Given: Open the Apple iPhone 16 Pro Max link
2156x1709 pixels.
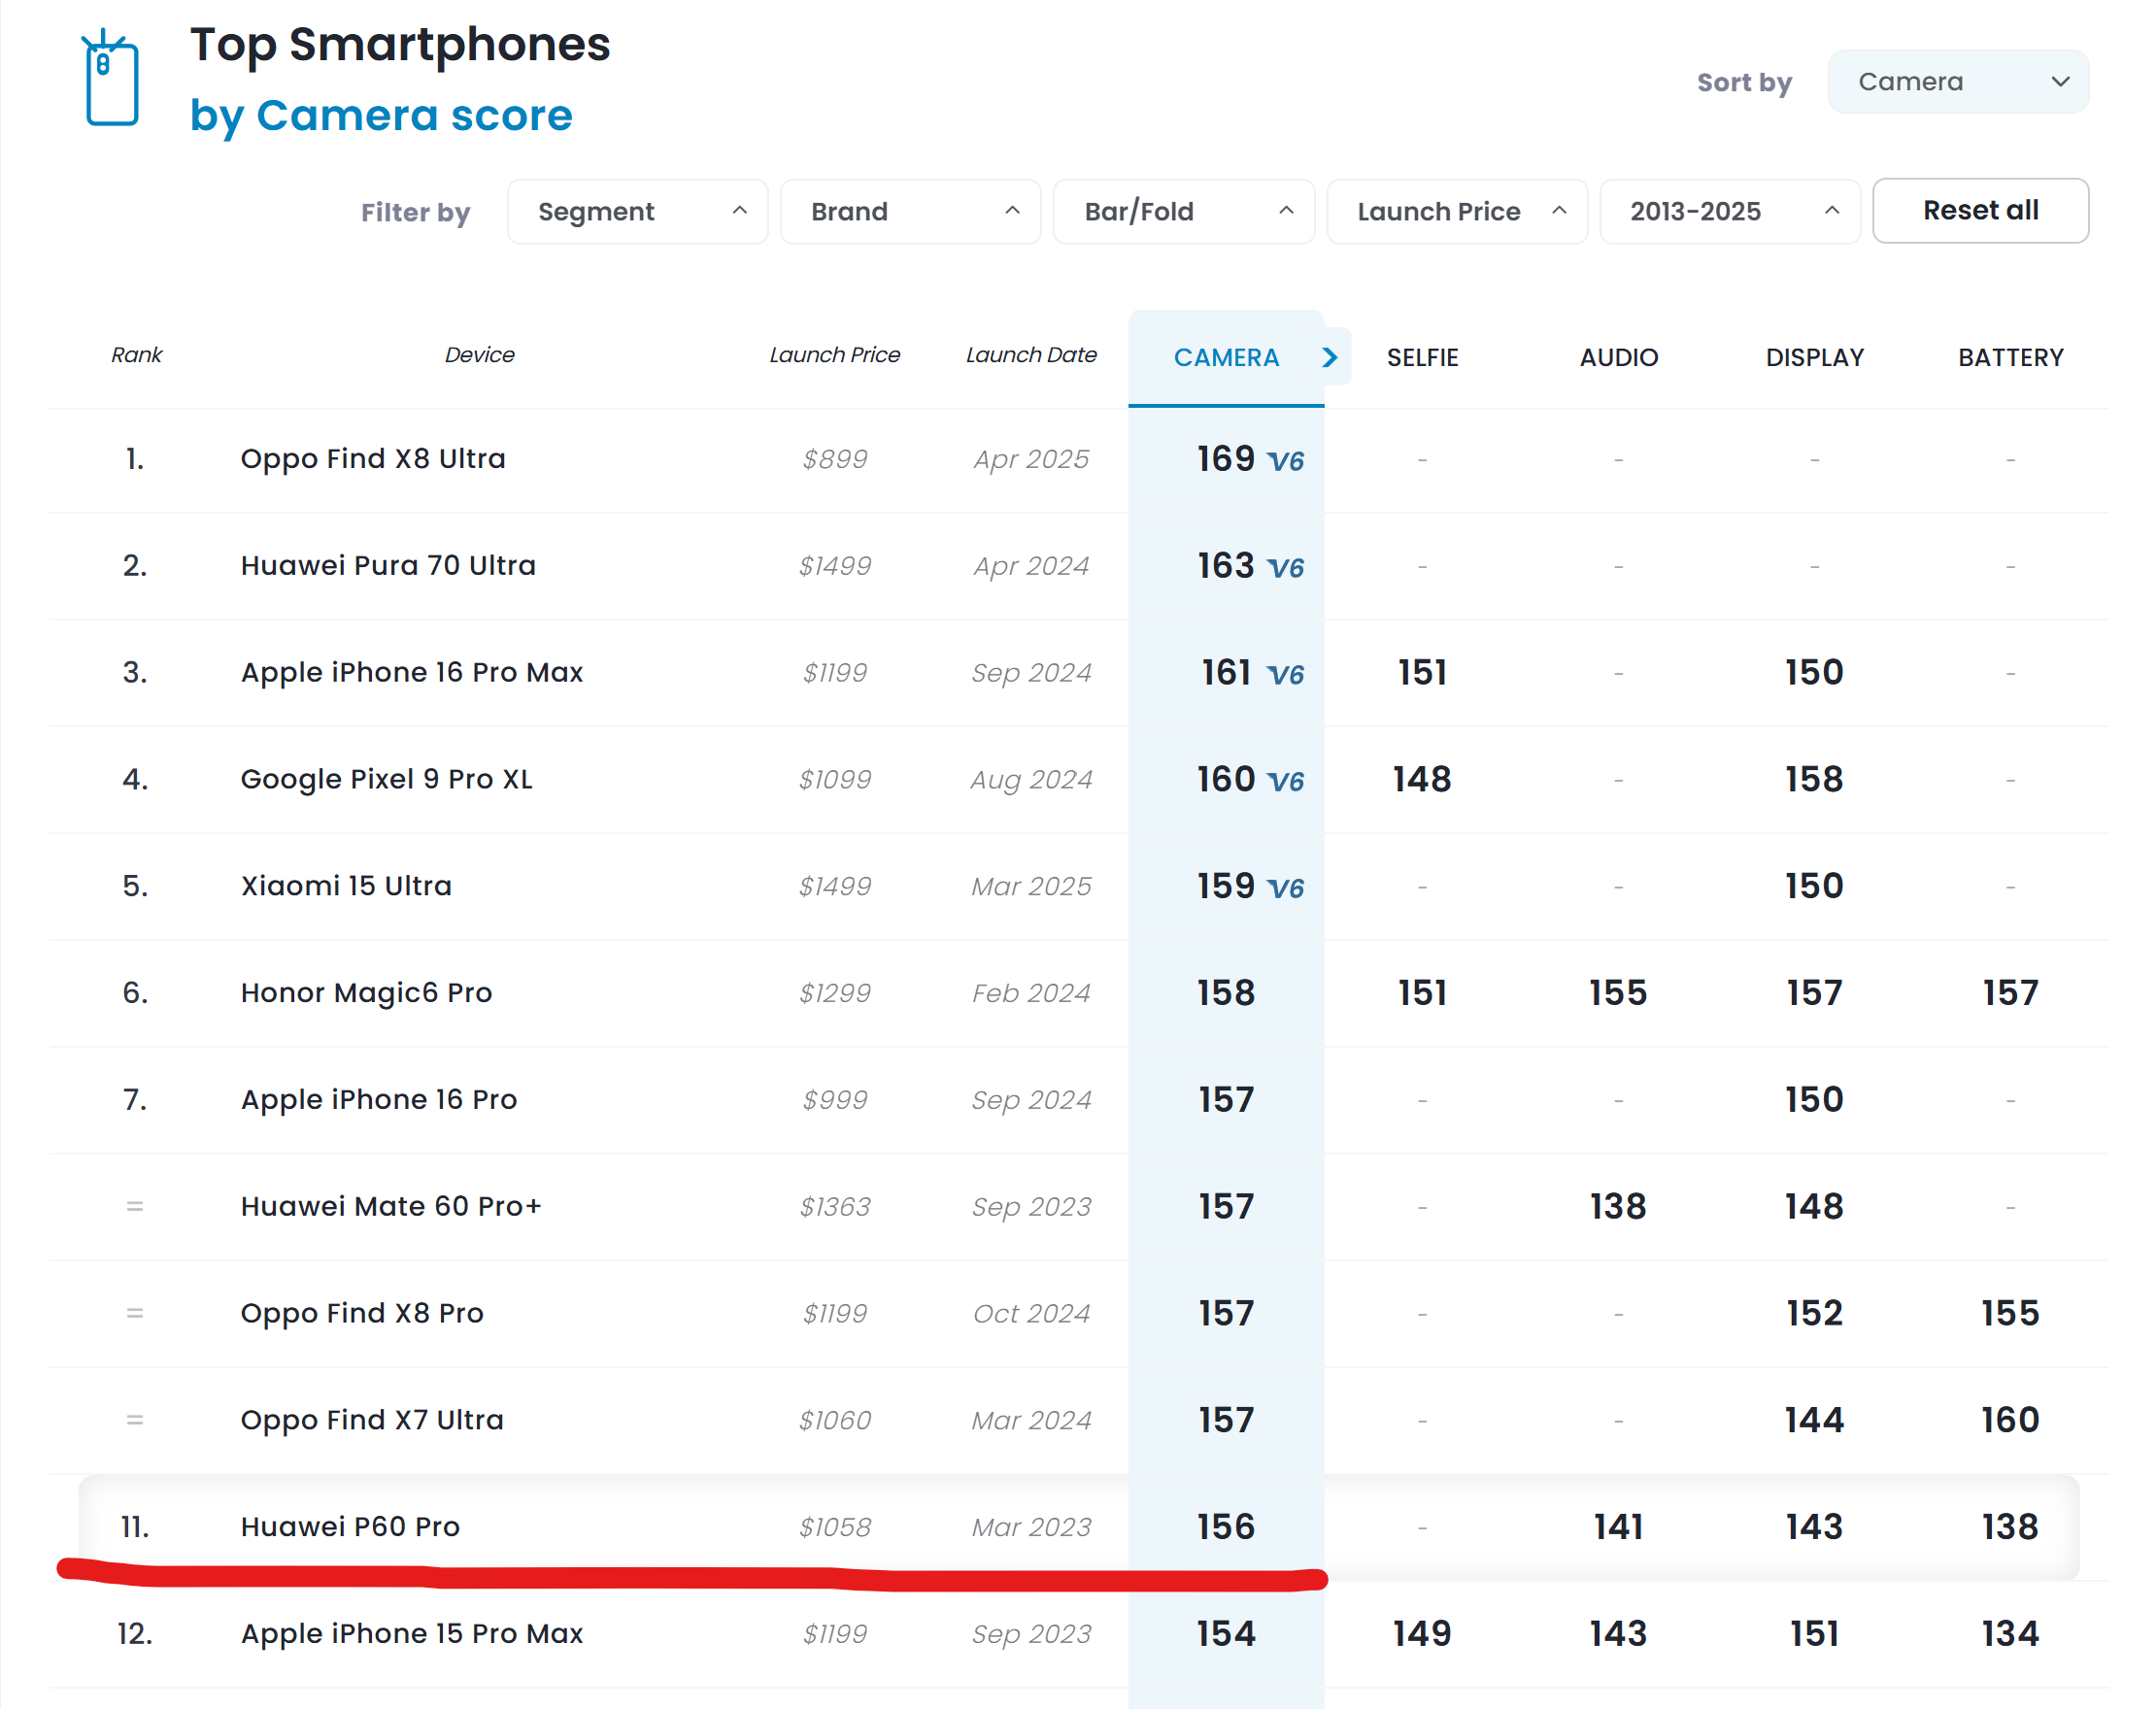Looking at the screenshot, I should coord(411,673).
